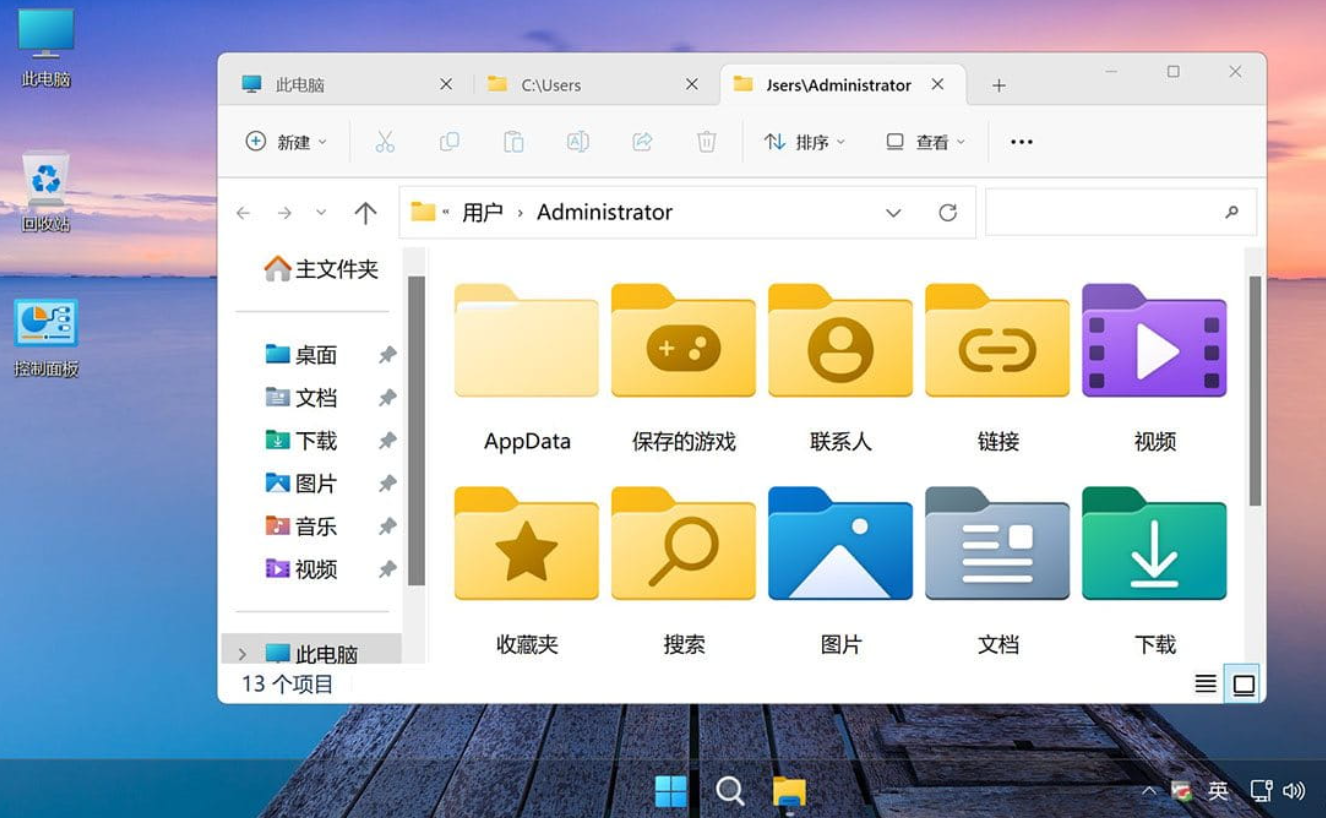Click the Share icon in toolbar
The image size is (1326, 818).
(x=642, y=142)
